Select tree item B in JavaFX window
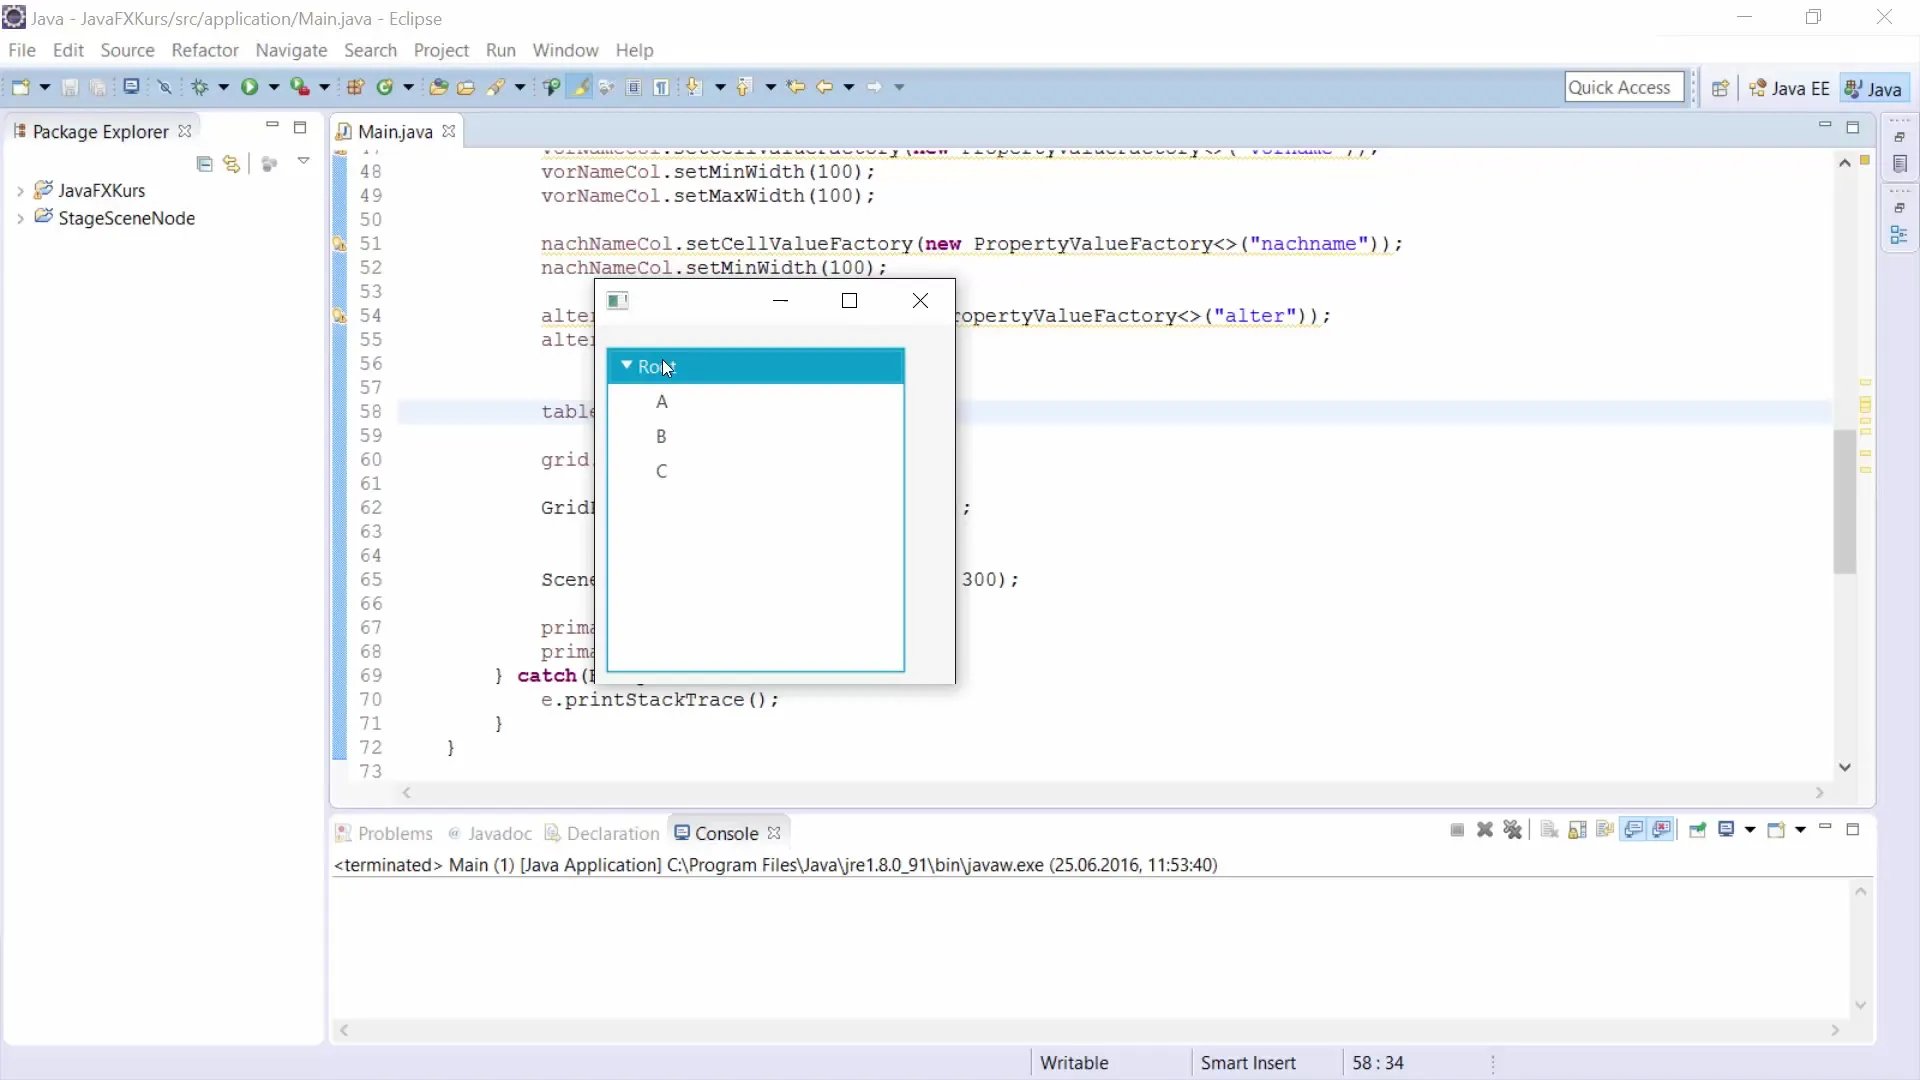Viewport: 1920px width, 1080px height. pos(756,437)
